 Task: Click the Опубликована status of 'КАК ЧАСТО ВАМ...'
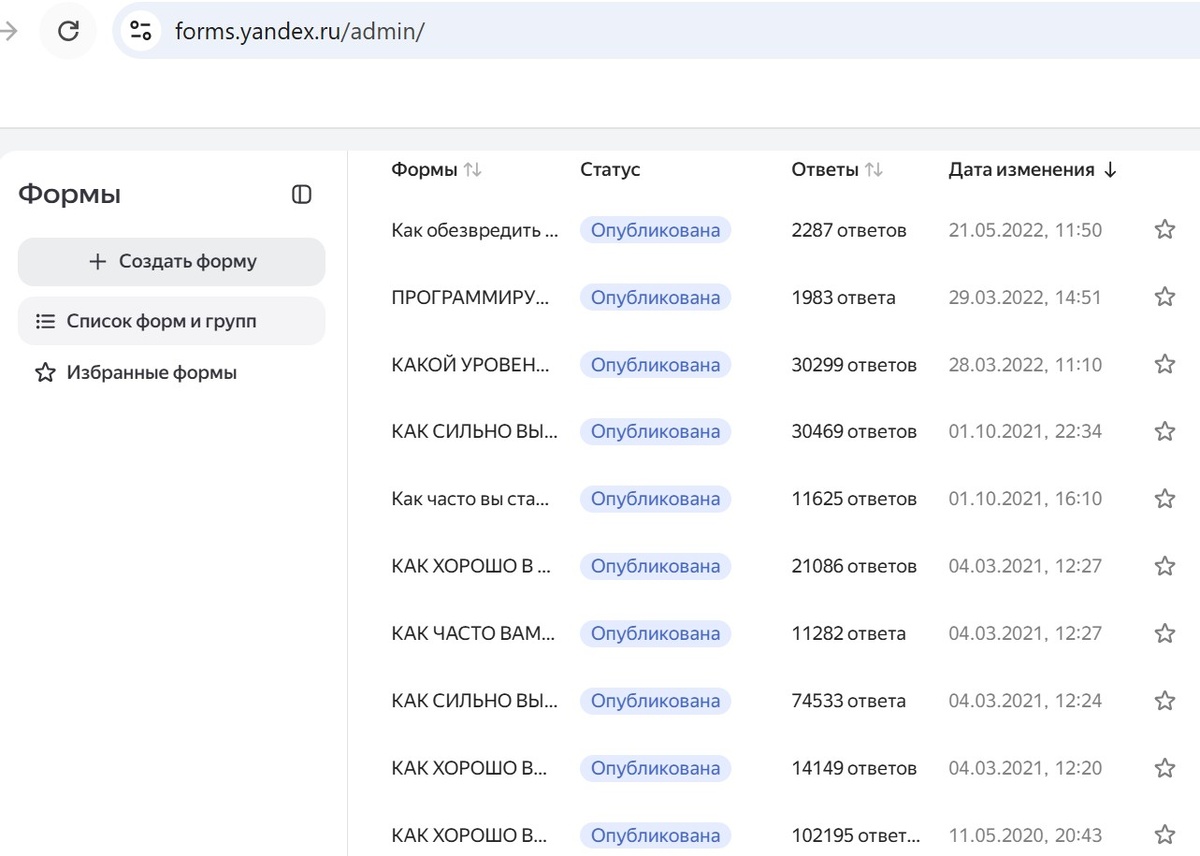[x=655, y=633]
